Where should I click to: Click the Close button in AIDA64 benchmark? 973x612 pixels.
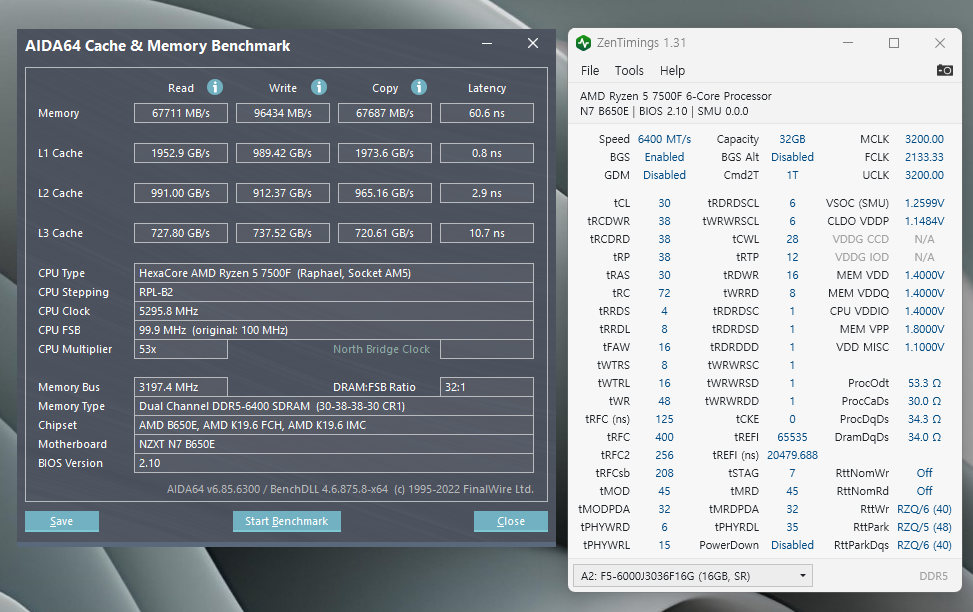point(511,521)
